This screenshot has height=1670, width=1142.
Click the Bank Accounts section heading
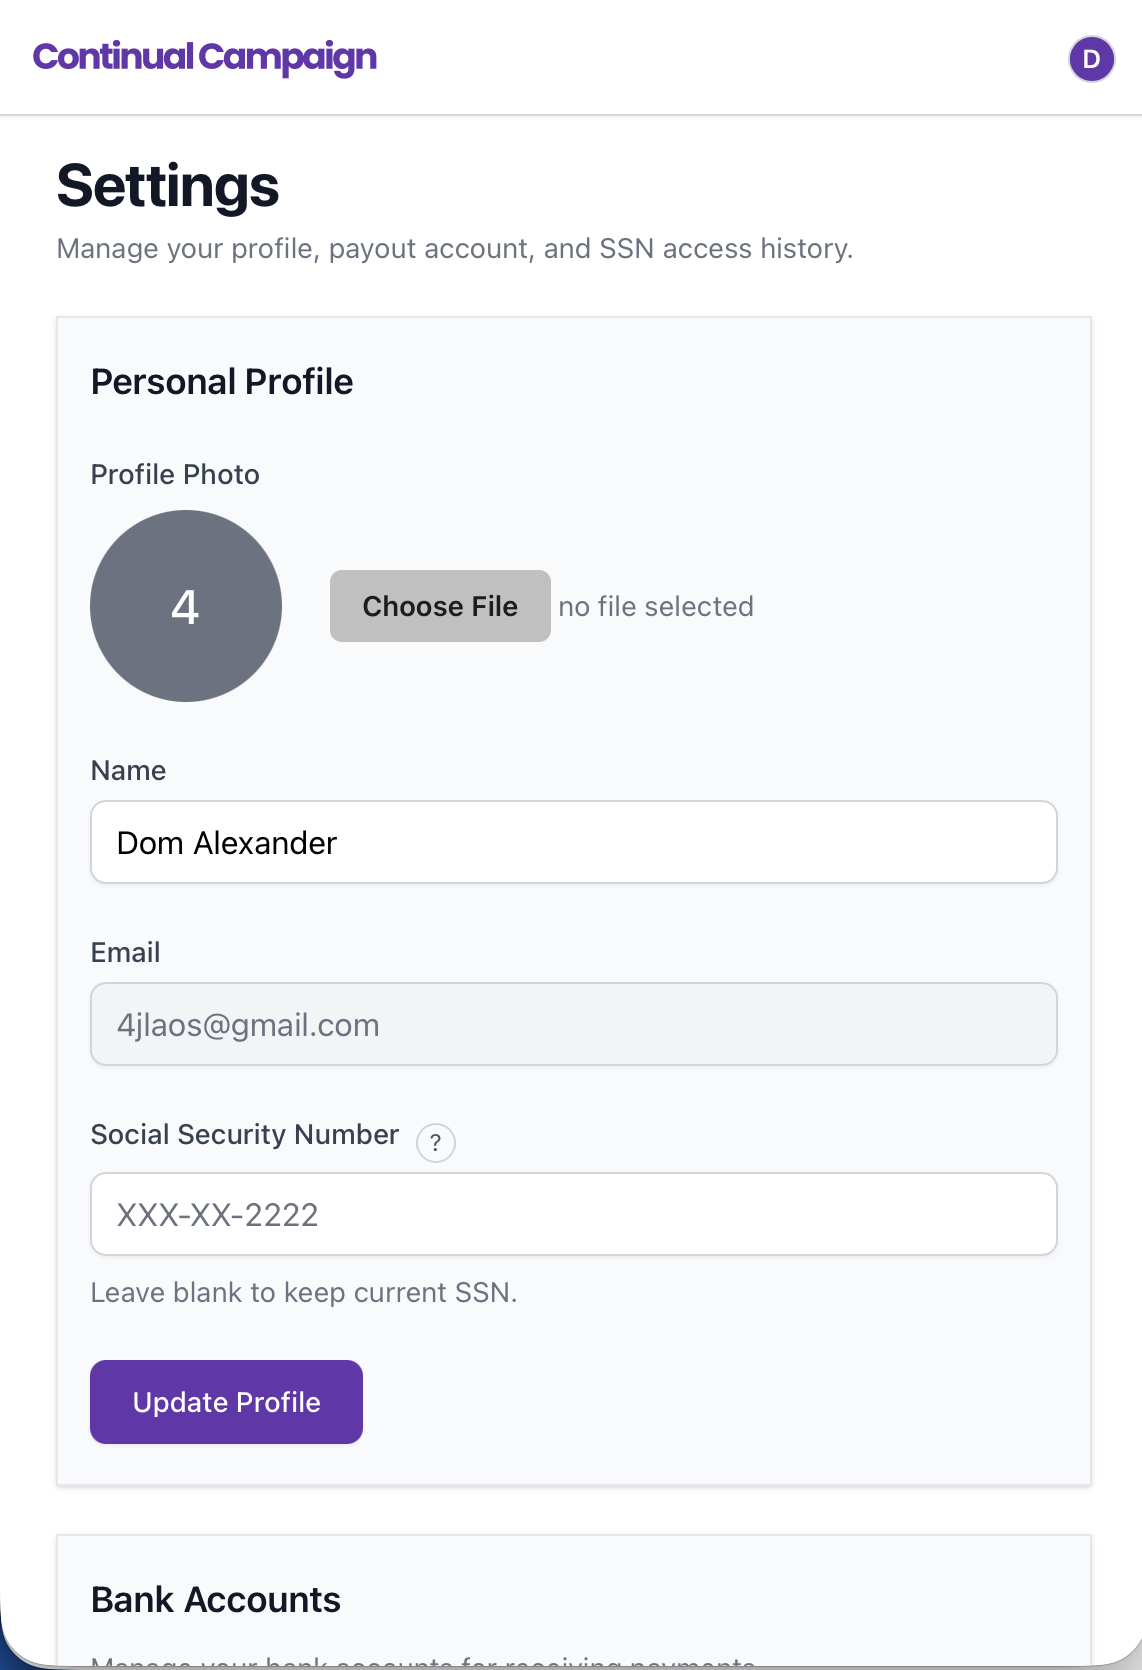coord(215,1599)
